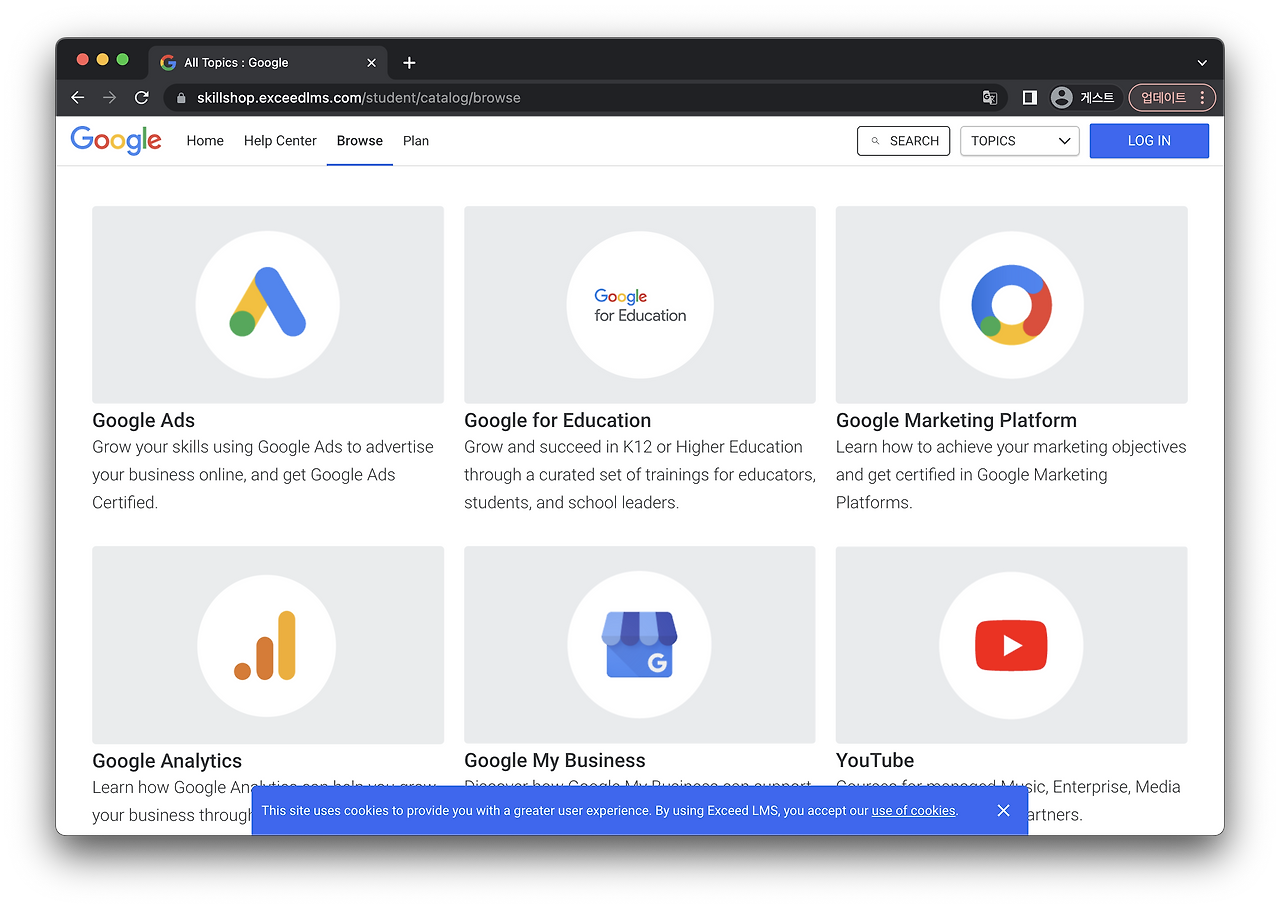Open the Google My Business title link
This screenshot has width=1280, height=909.
(555, 761)
